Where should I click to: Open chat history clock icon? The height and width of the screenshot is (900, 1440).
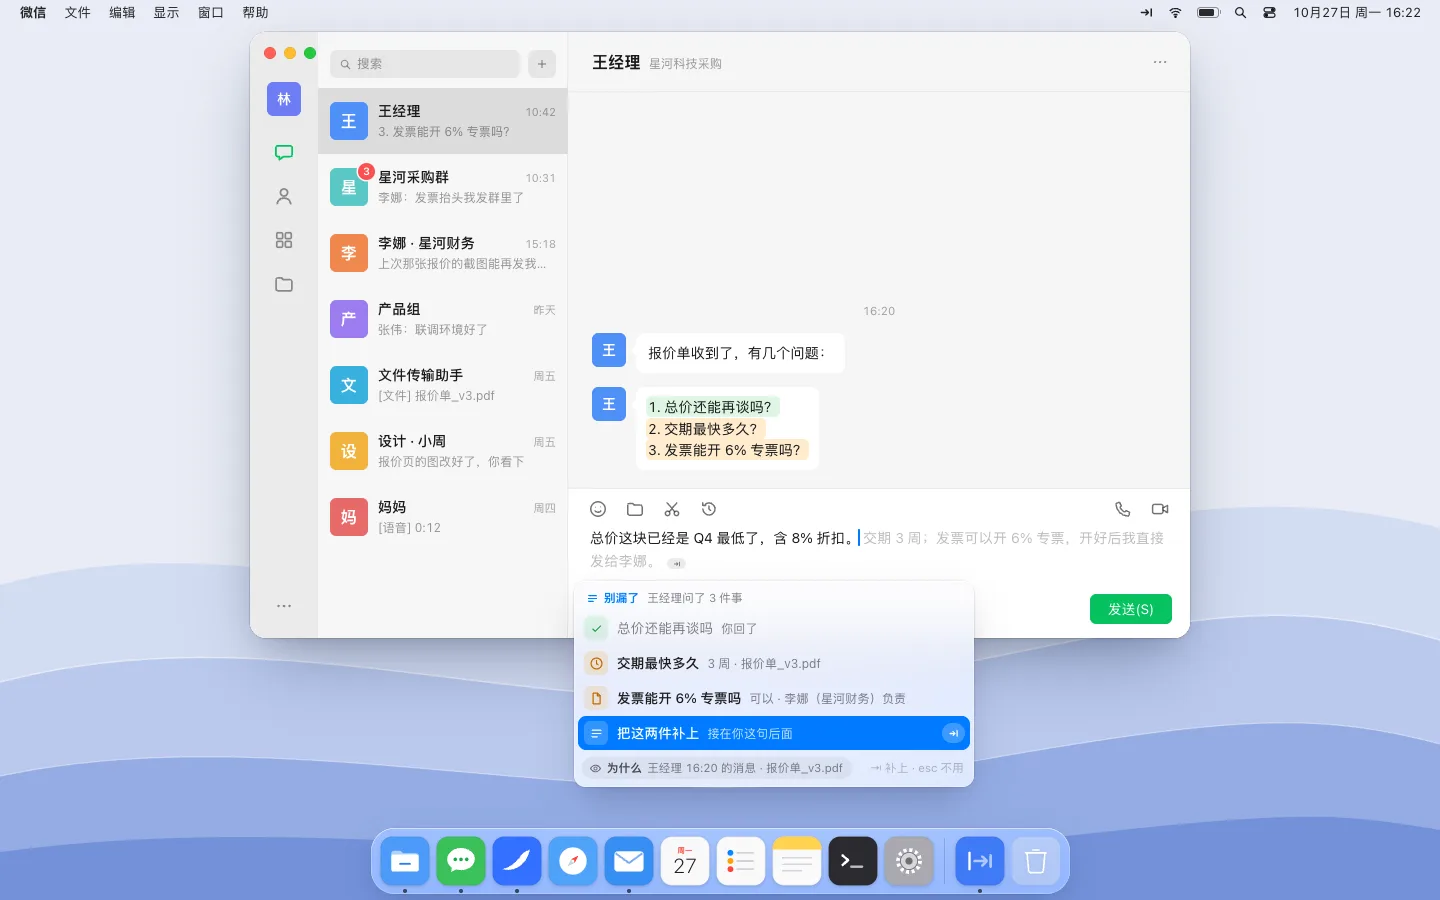coord(709,509)
